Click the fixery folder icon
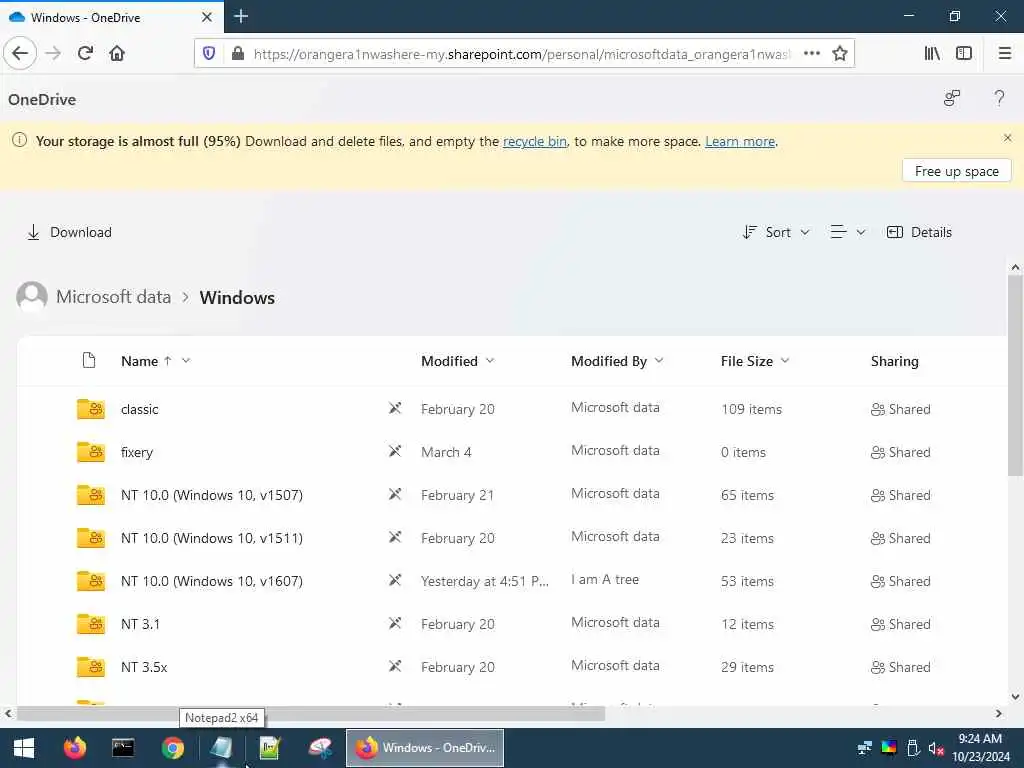Image resolution: width=1024 pixels, height=768 pixels. [x=91, y=452]
